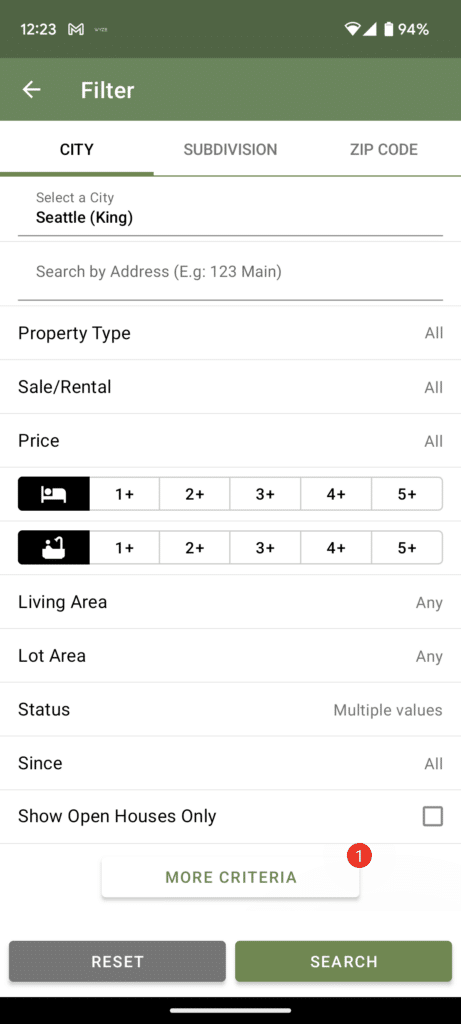Focus the Search by Address field
This screenshot has width=461, height=1024.
click(x=230, y=273)
